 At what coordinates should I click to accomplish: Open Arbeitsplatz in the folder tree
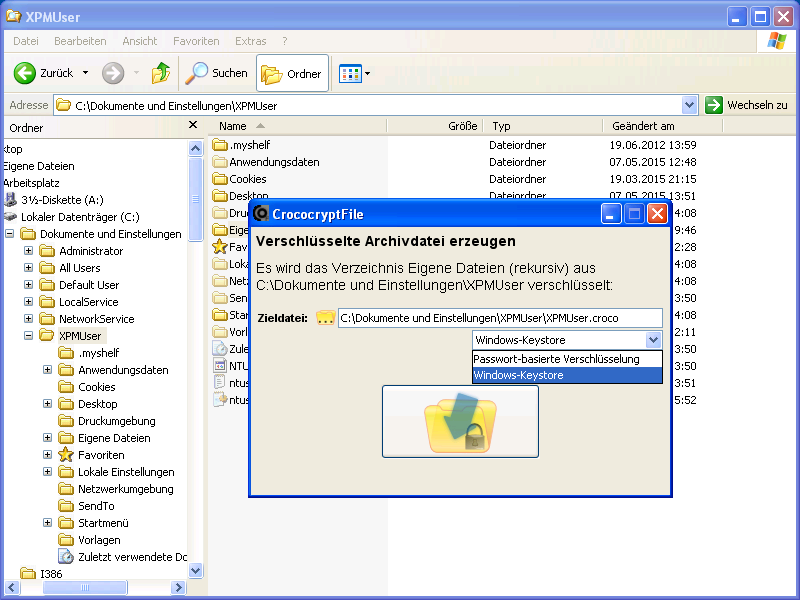31,183
